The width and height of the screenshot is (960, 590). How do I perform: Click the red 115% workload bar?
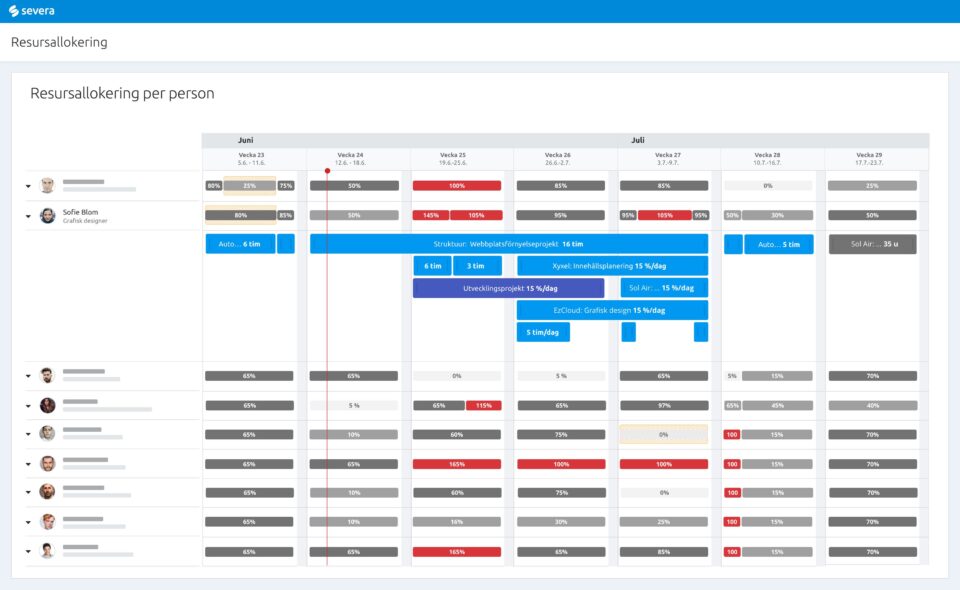click(483, 405)
